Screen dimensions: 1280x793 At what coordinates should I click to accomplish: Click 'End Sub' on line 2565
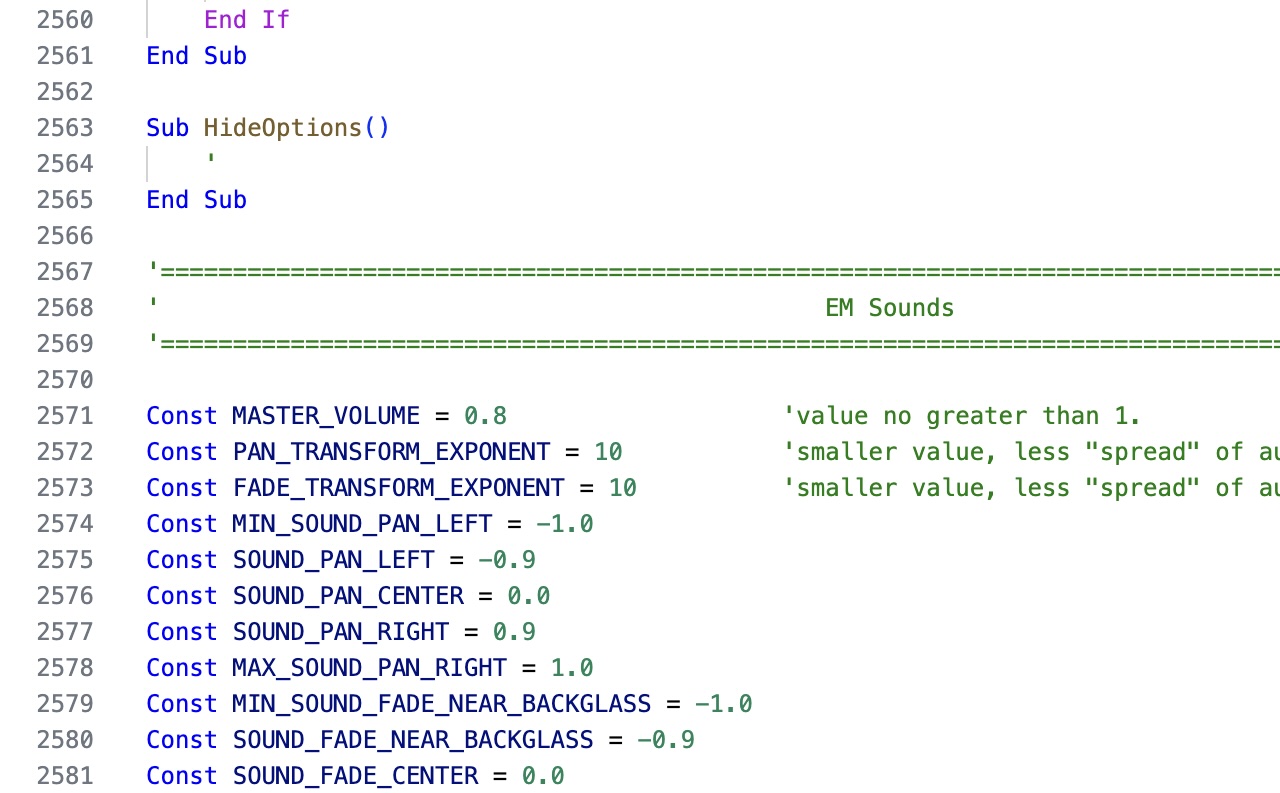pos(197,200)
